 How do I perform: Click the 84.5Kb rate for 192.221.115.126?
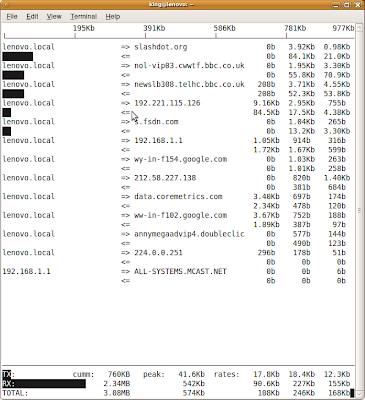266,112
